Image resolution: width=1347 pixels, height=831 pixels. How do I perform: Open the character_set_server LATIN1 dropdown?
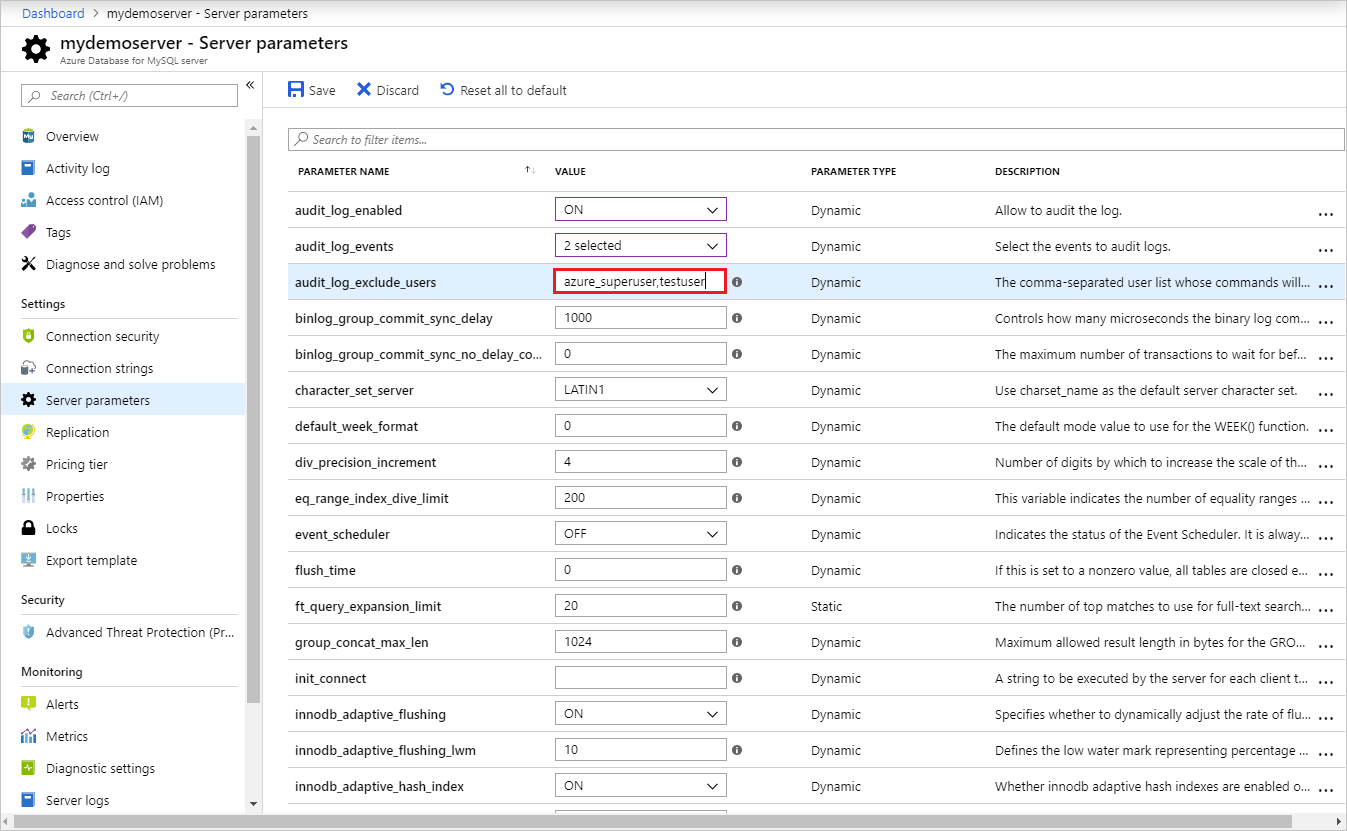[641, 389]
